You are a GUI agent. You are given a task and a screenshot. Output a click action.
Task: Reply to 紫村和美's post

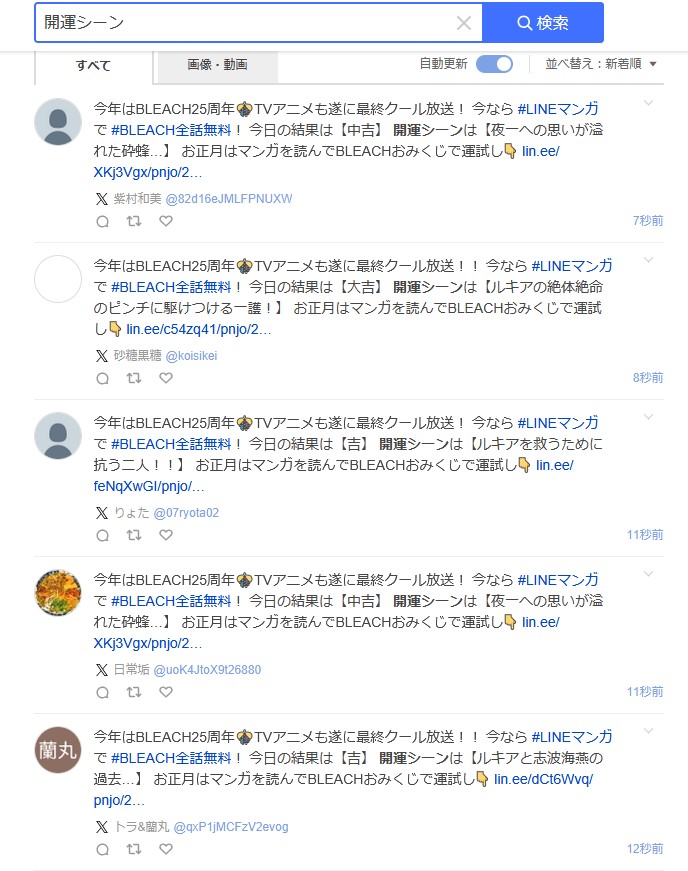coord(102,221)
